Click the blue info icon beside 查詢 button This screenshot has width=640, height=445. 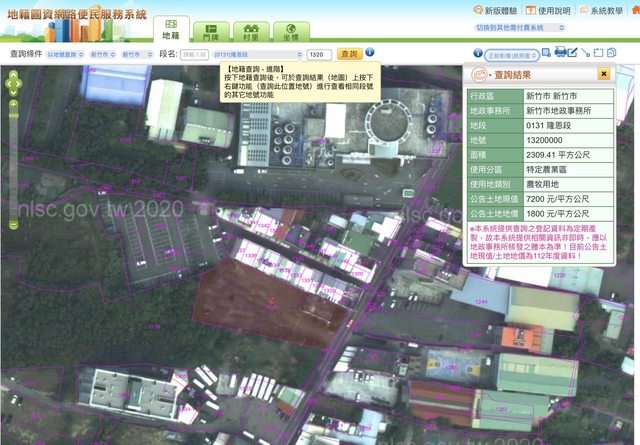(369, 52)
